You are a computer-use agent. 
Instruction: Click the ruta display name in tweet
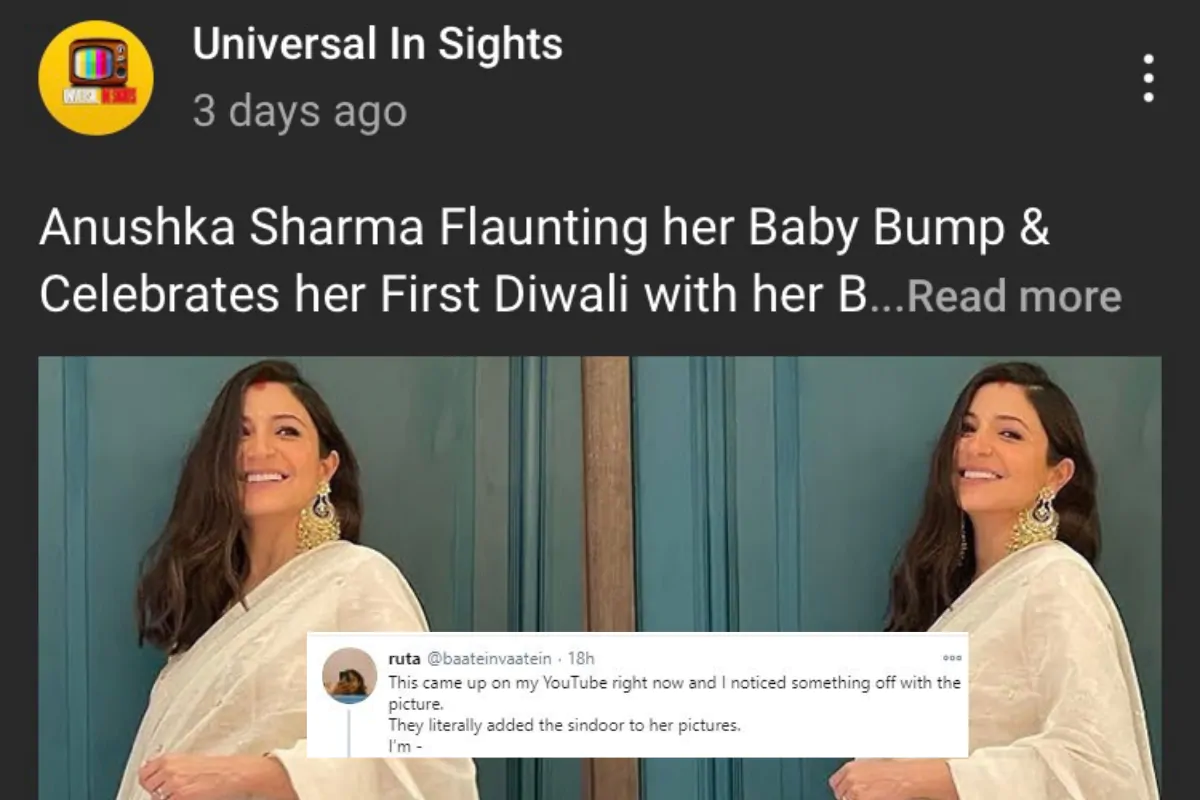(x=404, y=658)
